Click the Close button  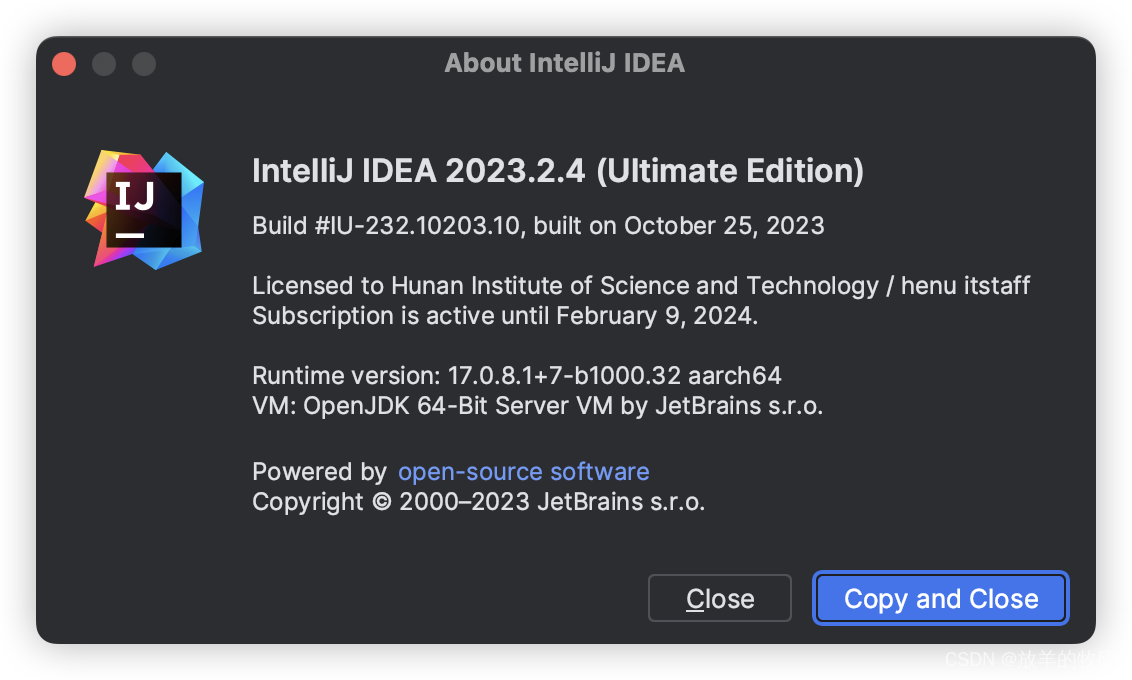tap(719, 598)
